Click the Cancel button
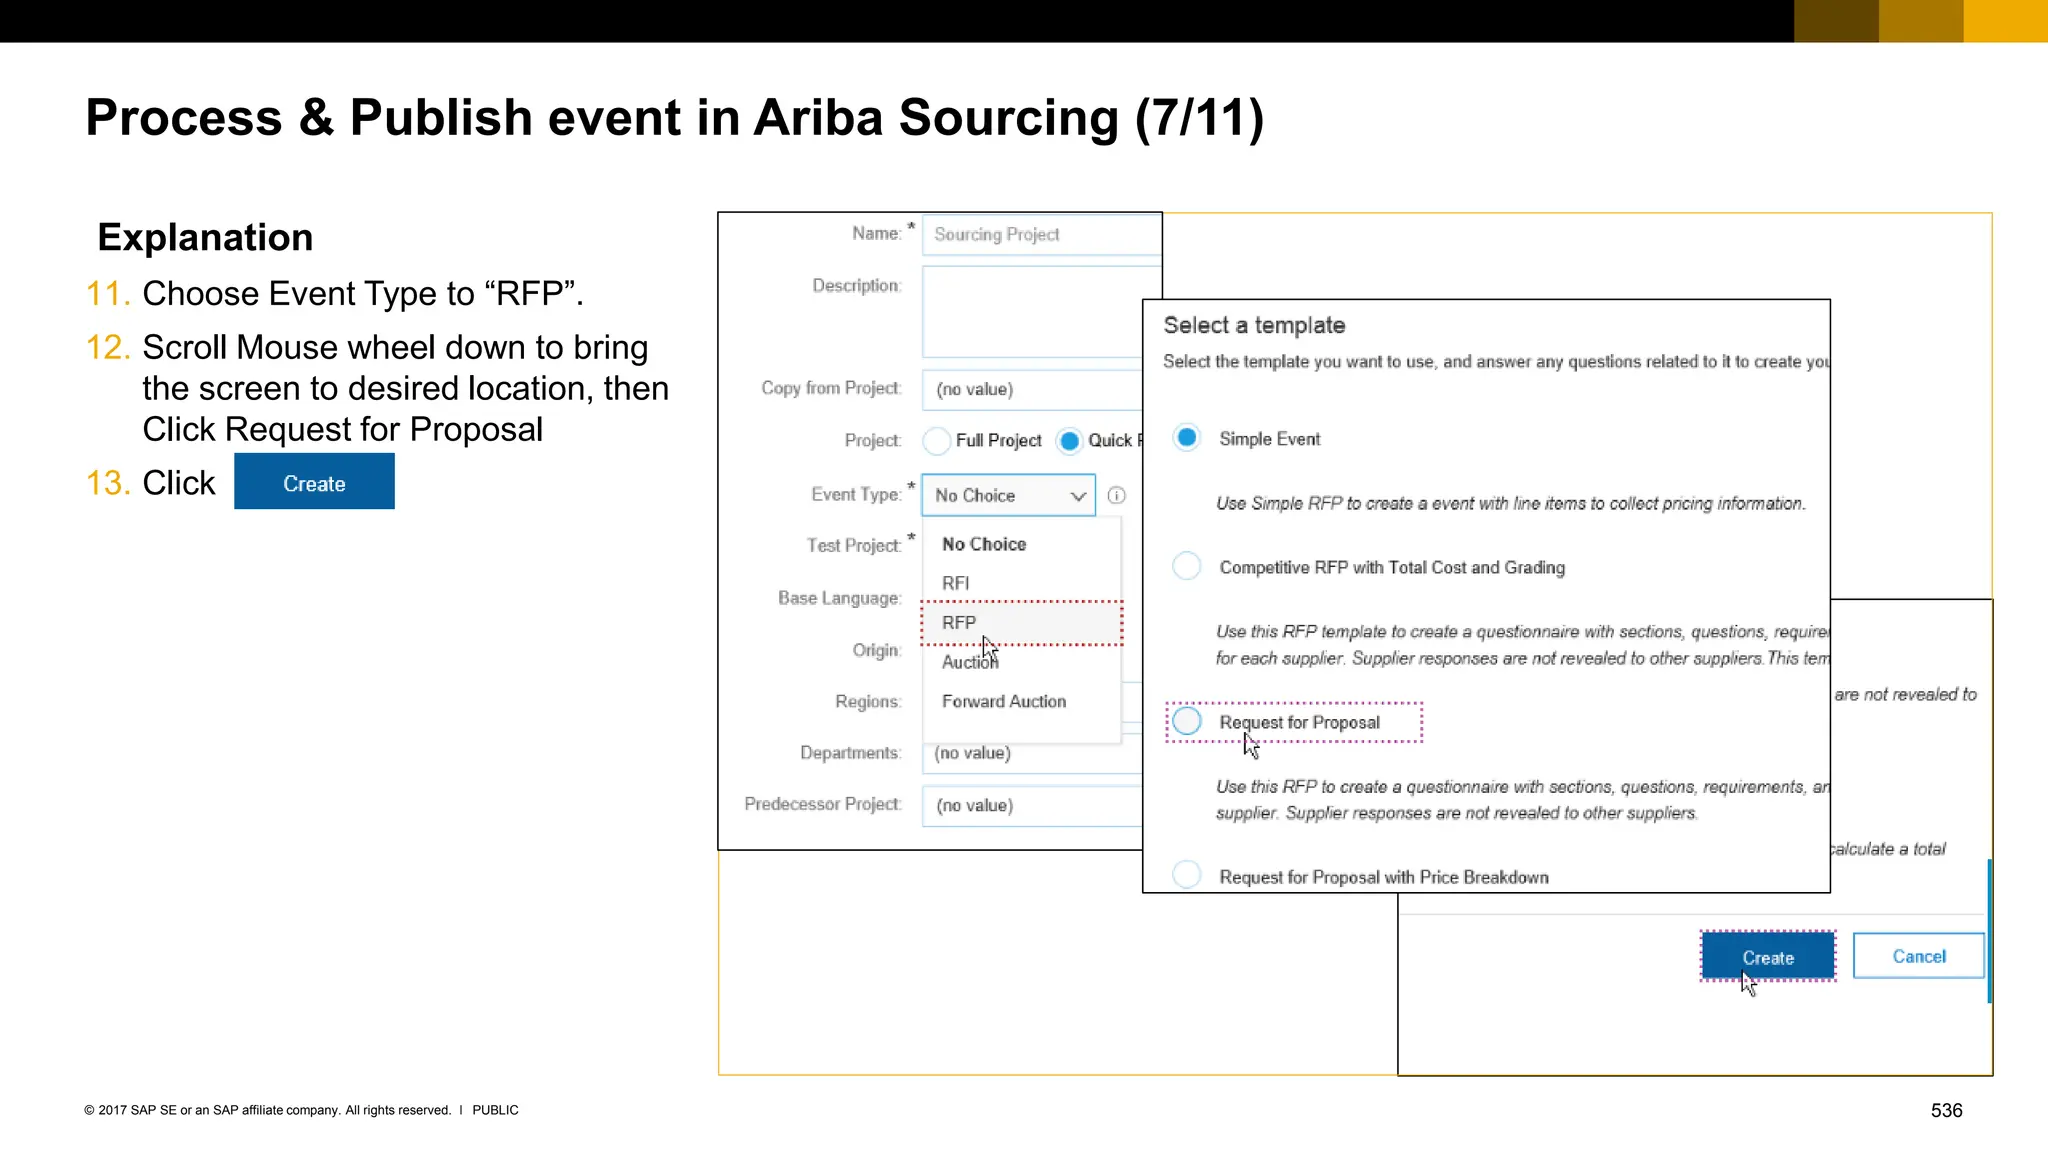This screenshot has height=1152, width=2048. (1919, 956)
